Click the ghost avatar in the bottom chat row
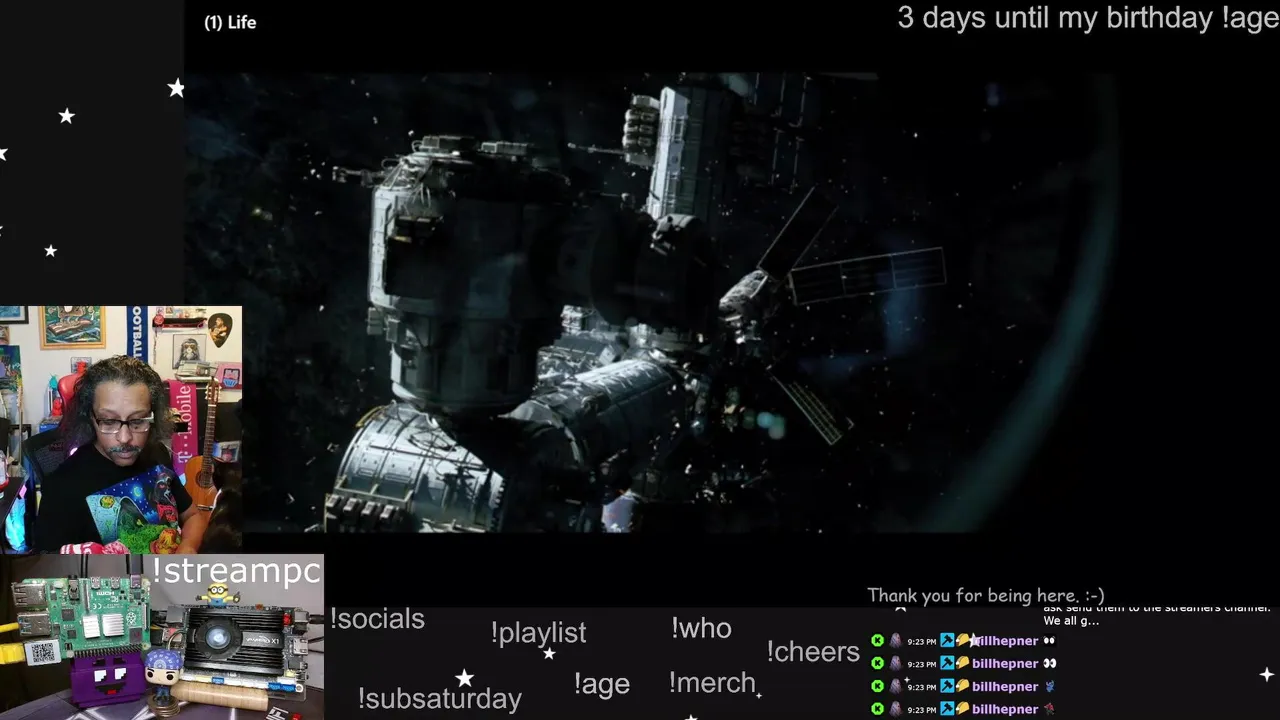 coord(895,709)
